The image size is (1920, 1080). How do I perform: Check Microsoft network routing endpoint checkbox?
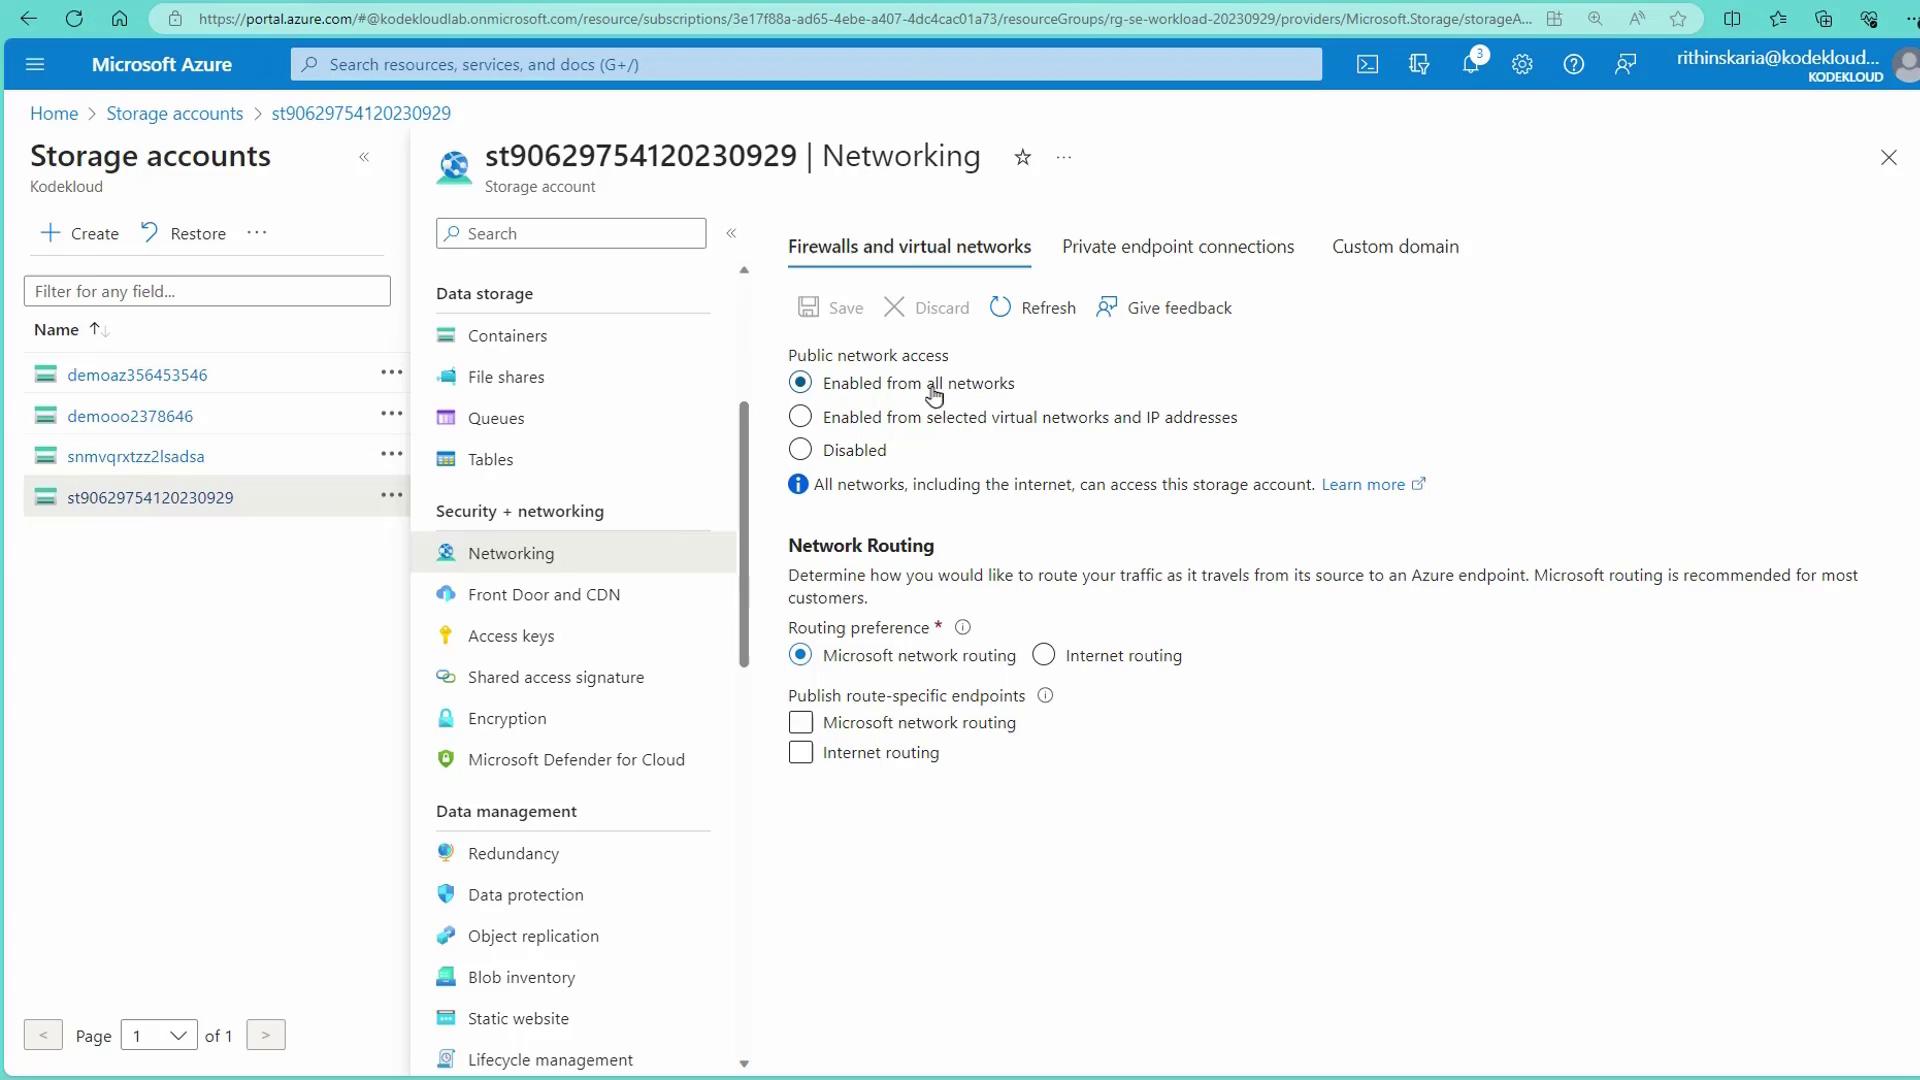[800, 723]
